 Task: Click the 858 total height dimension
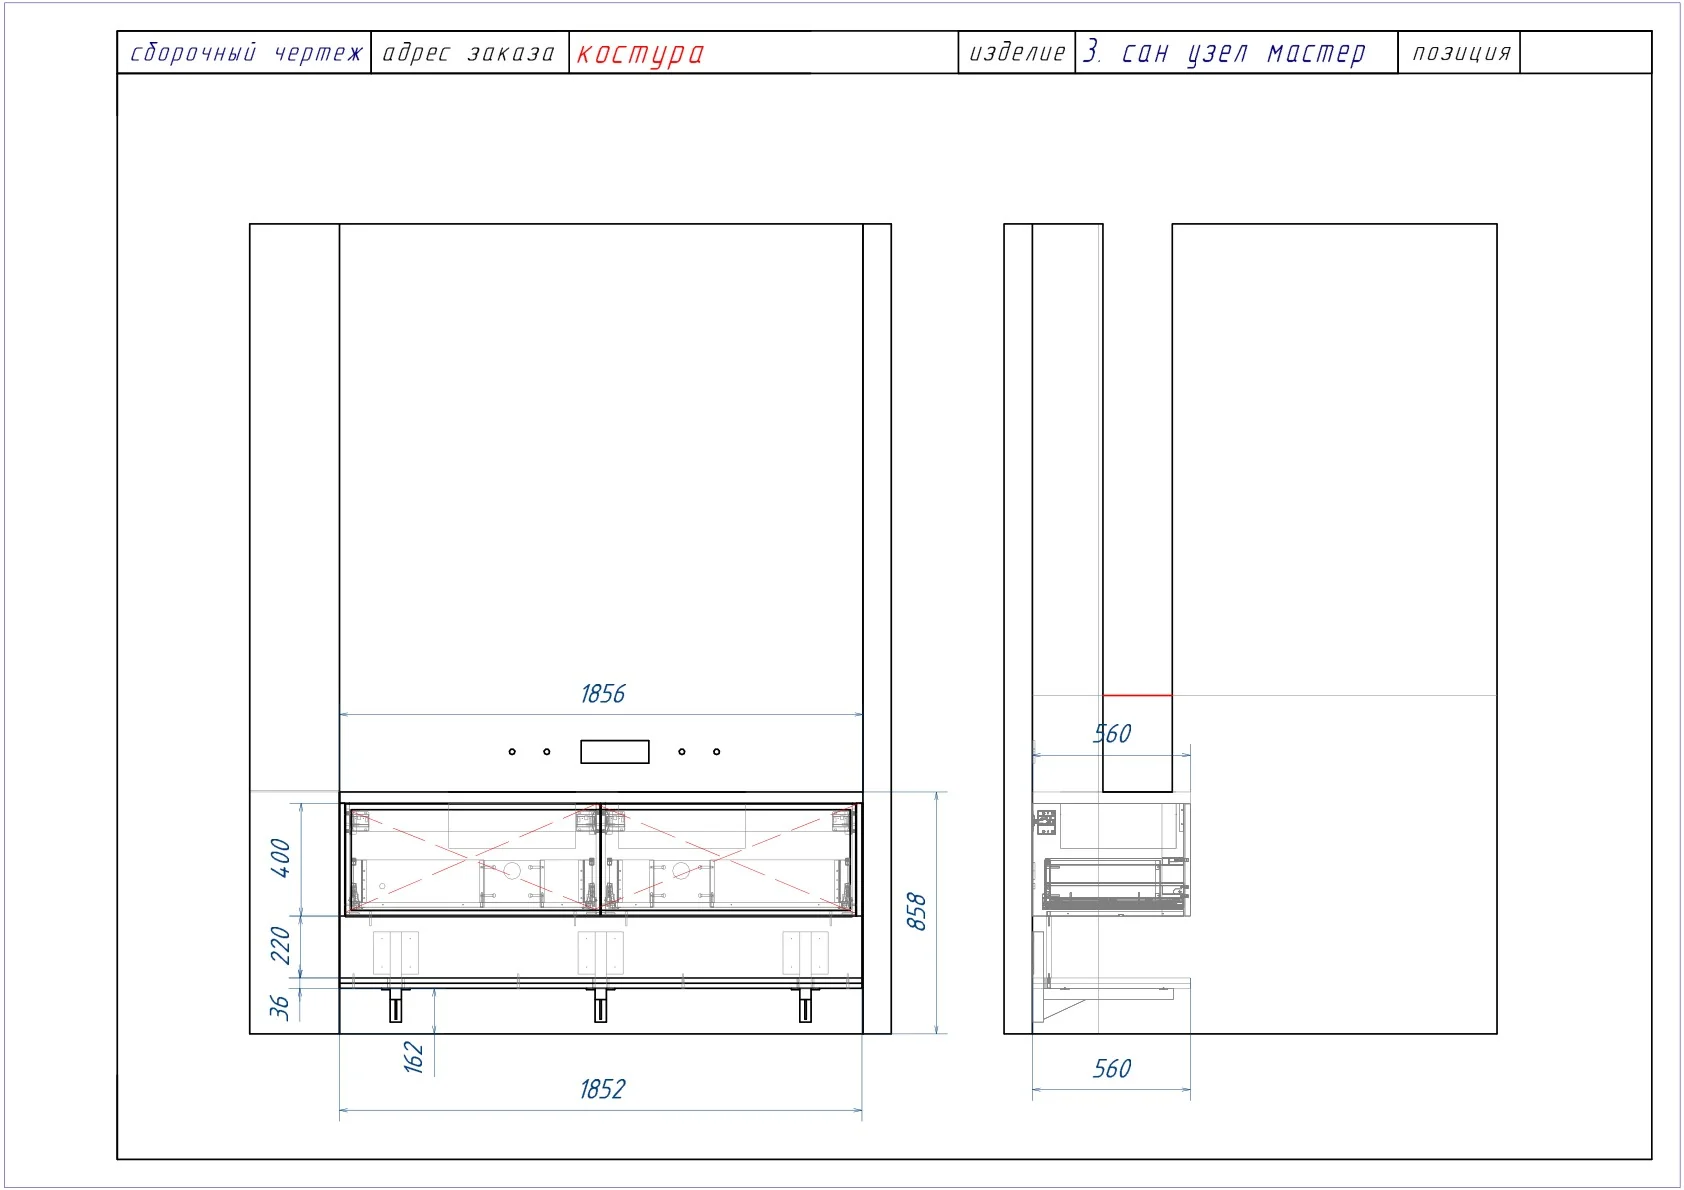click(x=916, y=912)
